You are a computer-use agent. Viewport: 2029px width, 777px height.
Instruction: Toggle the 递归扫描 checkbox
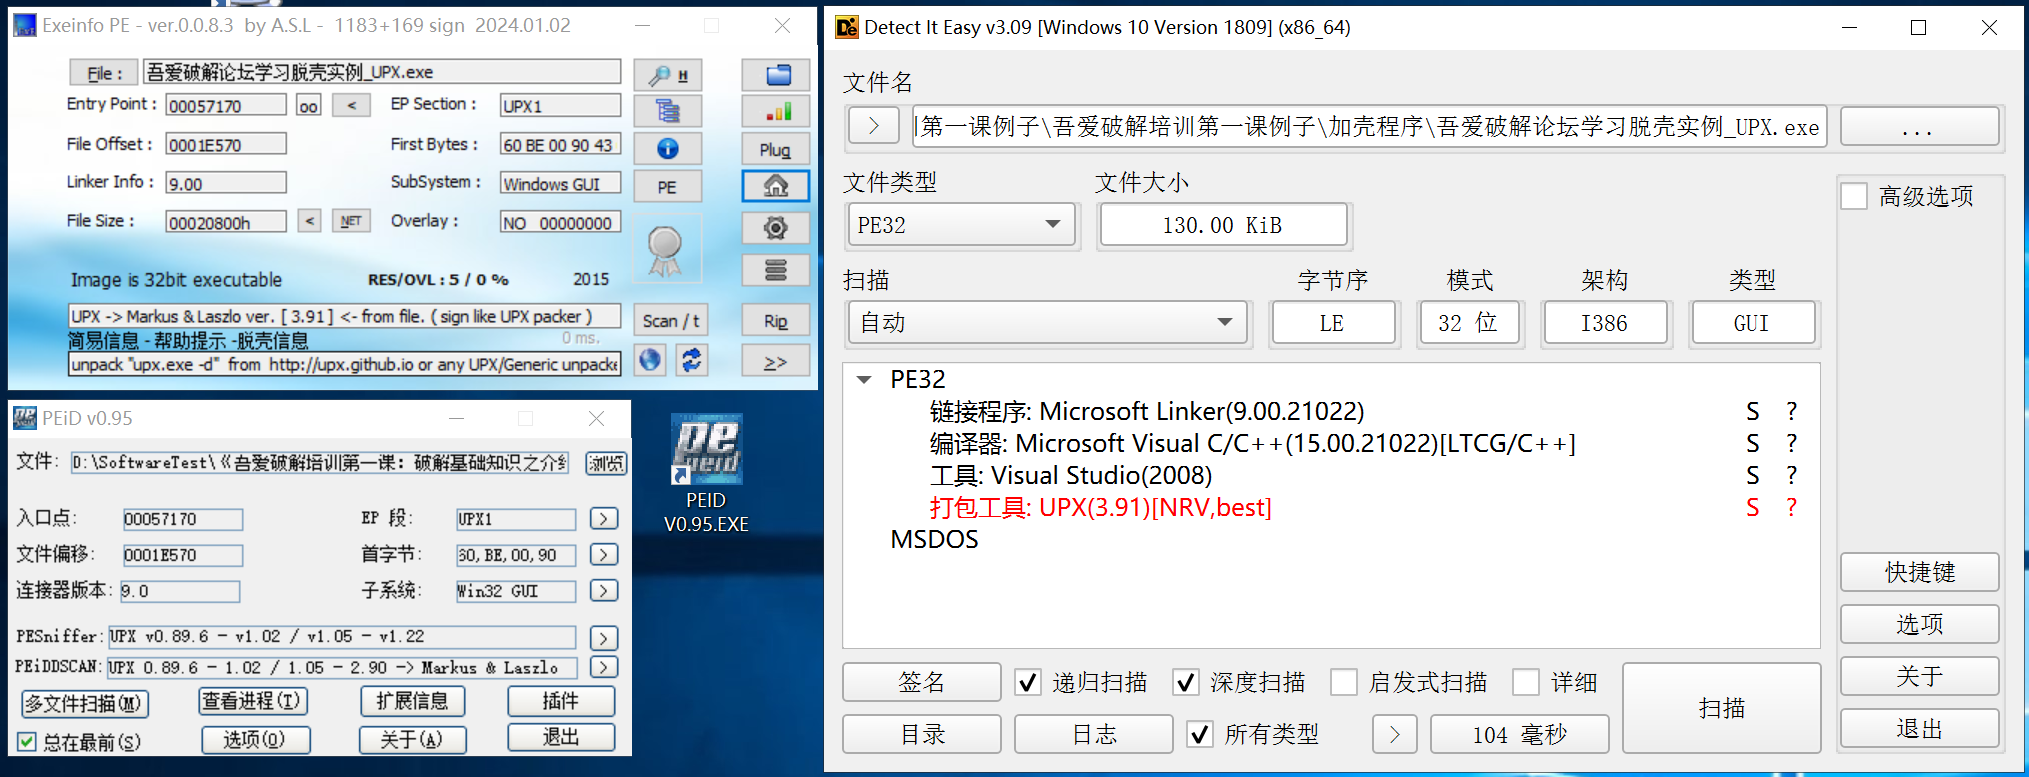1027,683
